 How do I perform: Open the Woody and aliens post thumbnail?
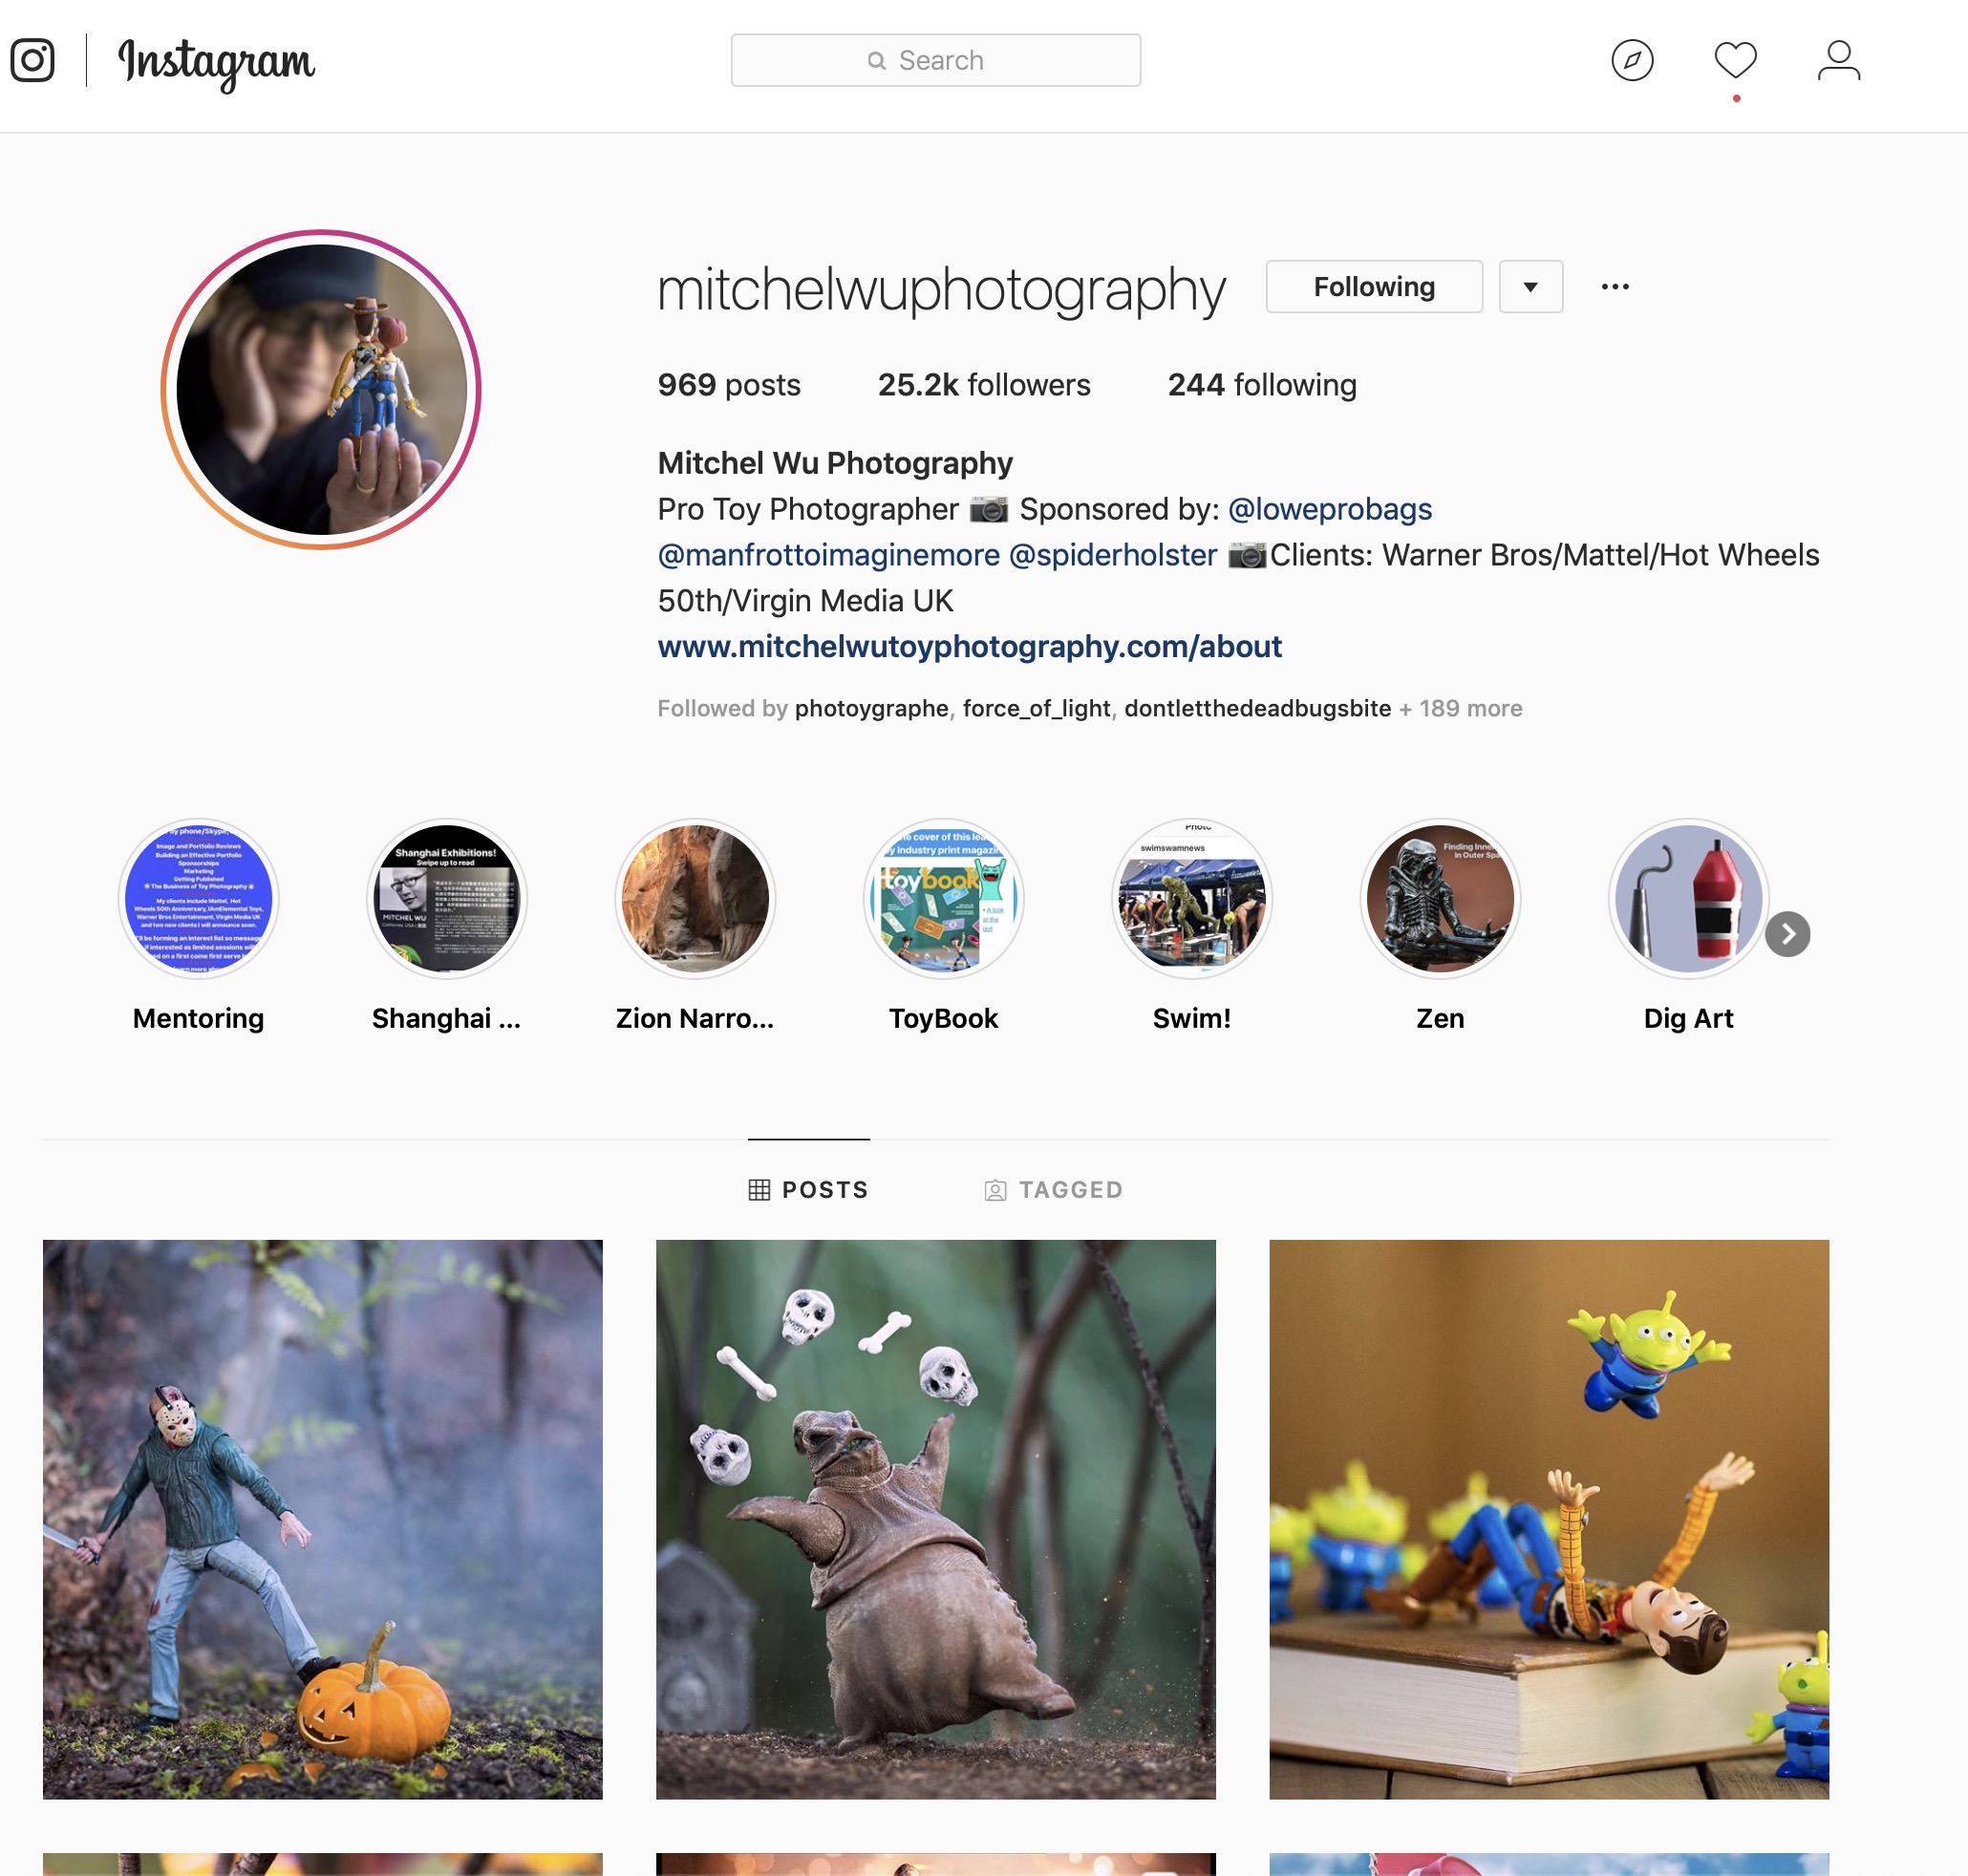(1549, 1519)
